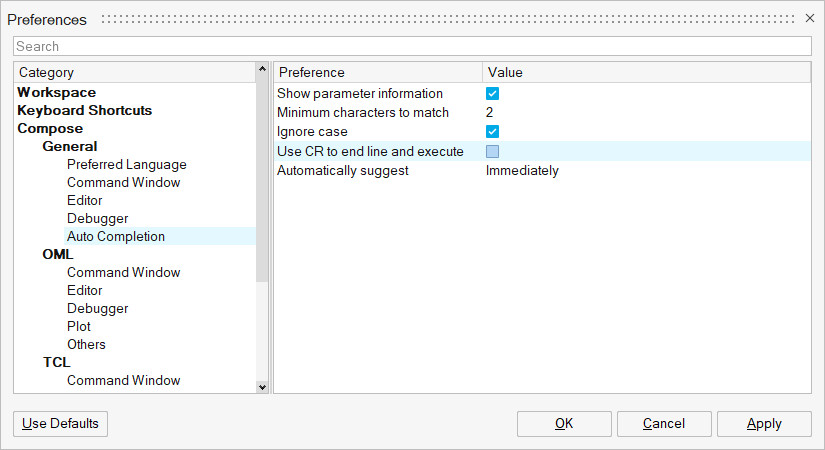Enable Use CR to end line checkbox
Image resolution: width=825 pixels, height=450 pixels.
pyautogui.click(x=492, y=152)
